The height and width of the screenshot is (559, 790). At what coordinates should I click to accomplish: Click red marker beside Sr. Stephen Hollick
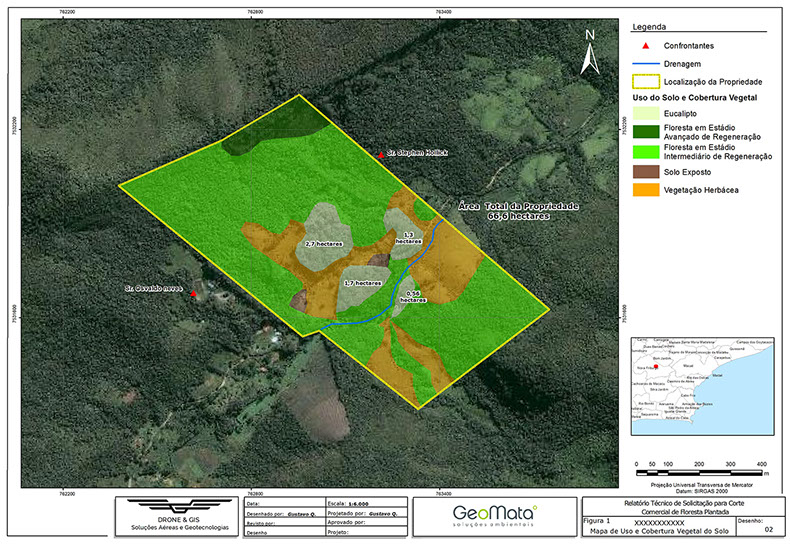(381, 154)
